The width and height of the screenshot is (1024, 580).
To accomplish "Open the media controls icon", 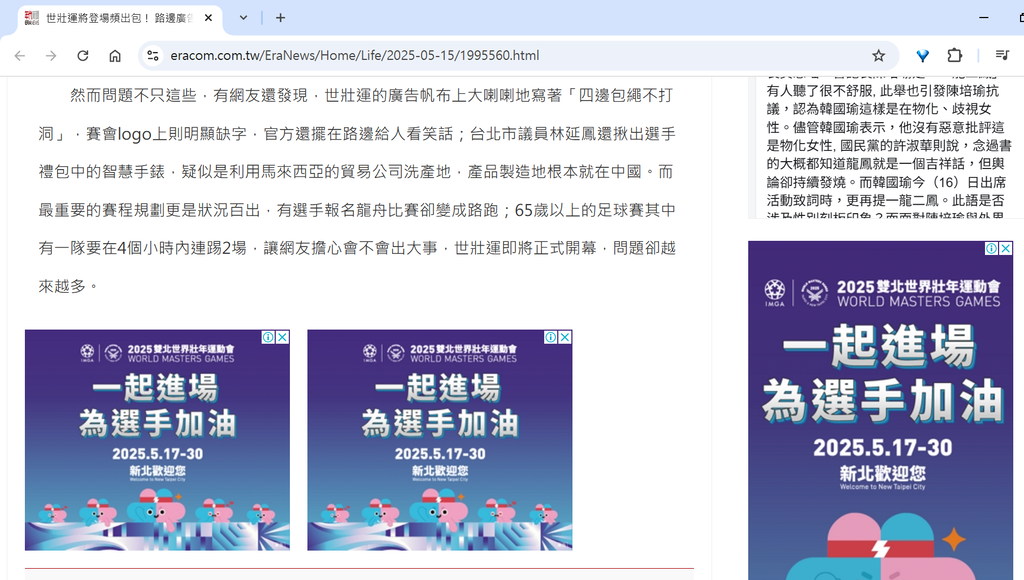I will 1002,56.
